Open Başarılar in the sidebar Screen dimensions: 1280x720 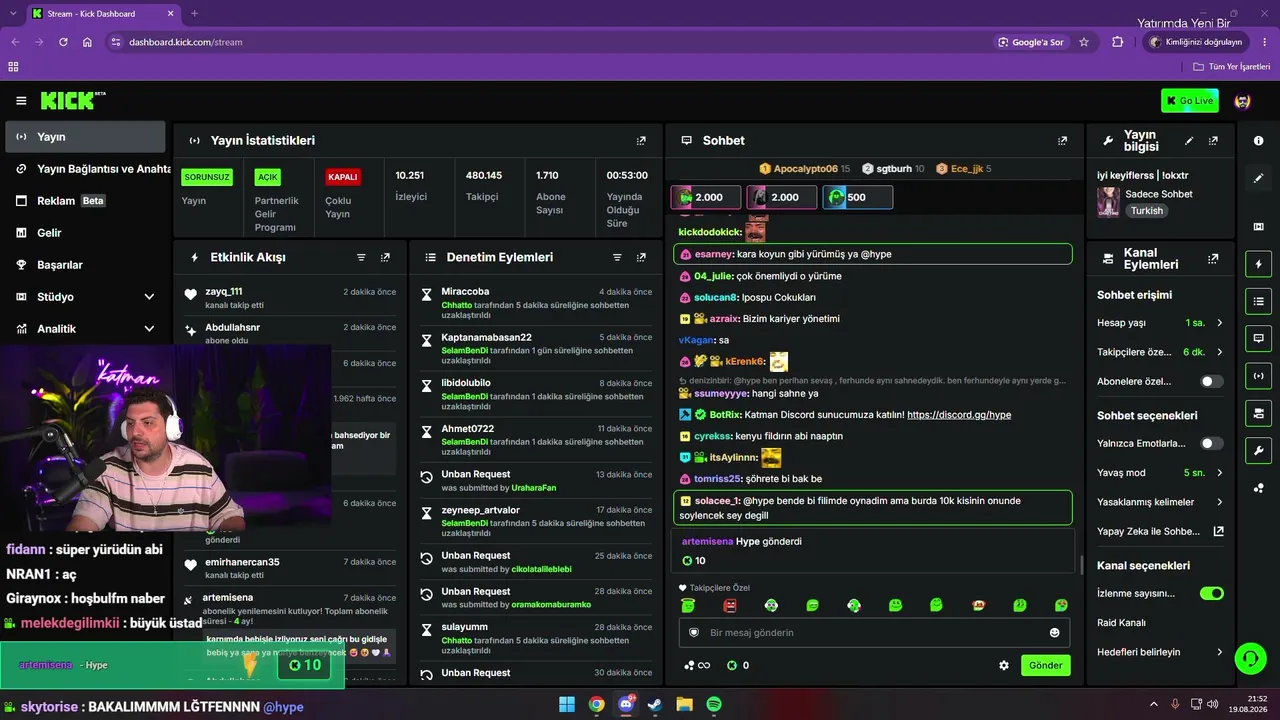[85, 265]
